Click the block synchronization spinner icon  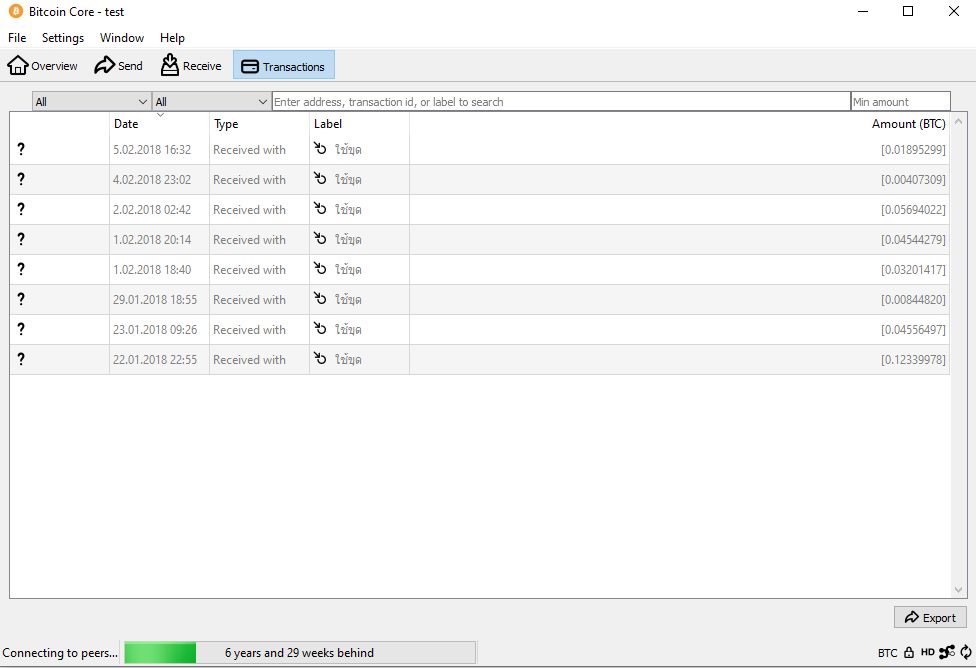pos(966,652)
